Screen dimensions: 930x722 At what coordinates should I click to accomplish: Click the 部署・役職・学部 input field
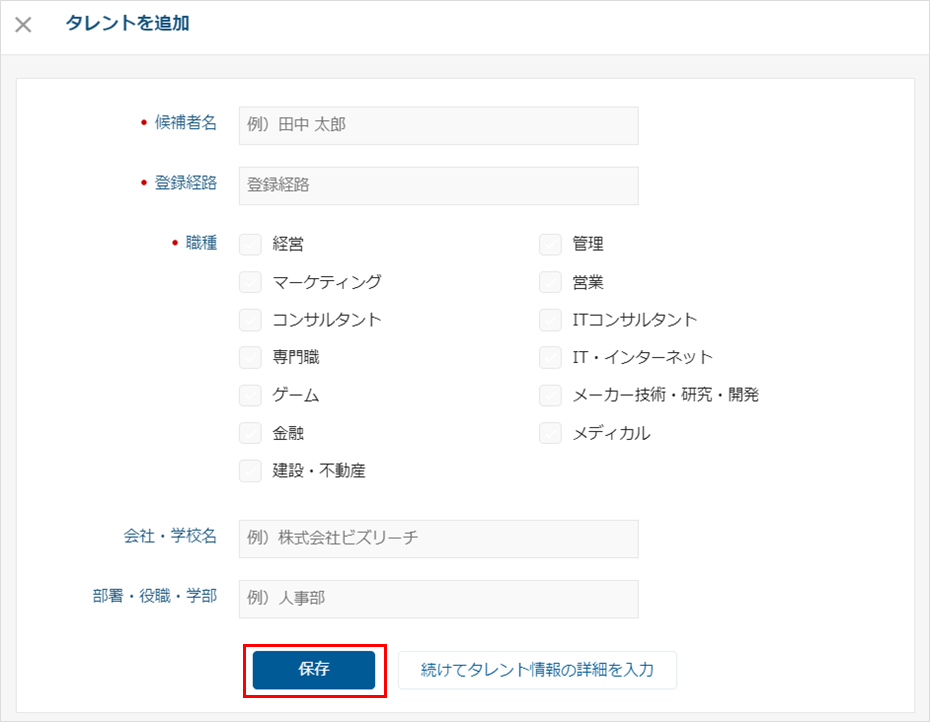(x=438, y=599)
